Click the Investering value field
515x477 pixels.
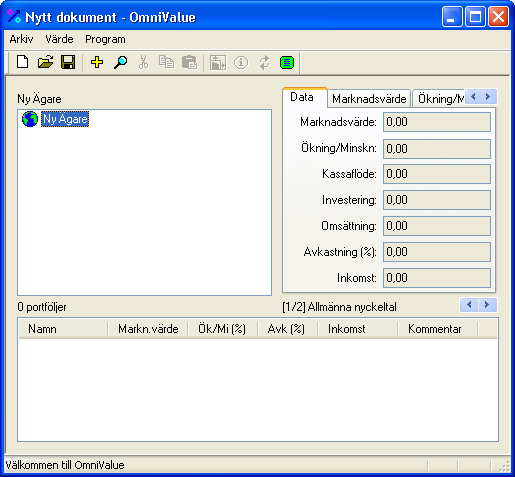point(437,200)
